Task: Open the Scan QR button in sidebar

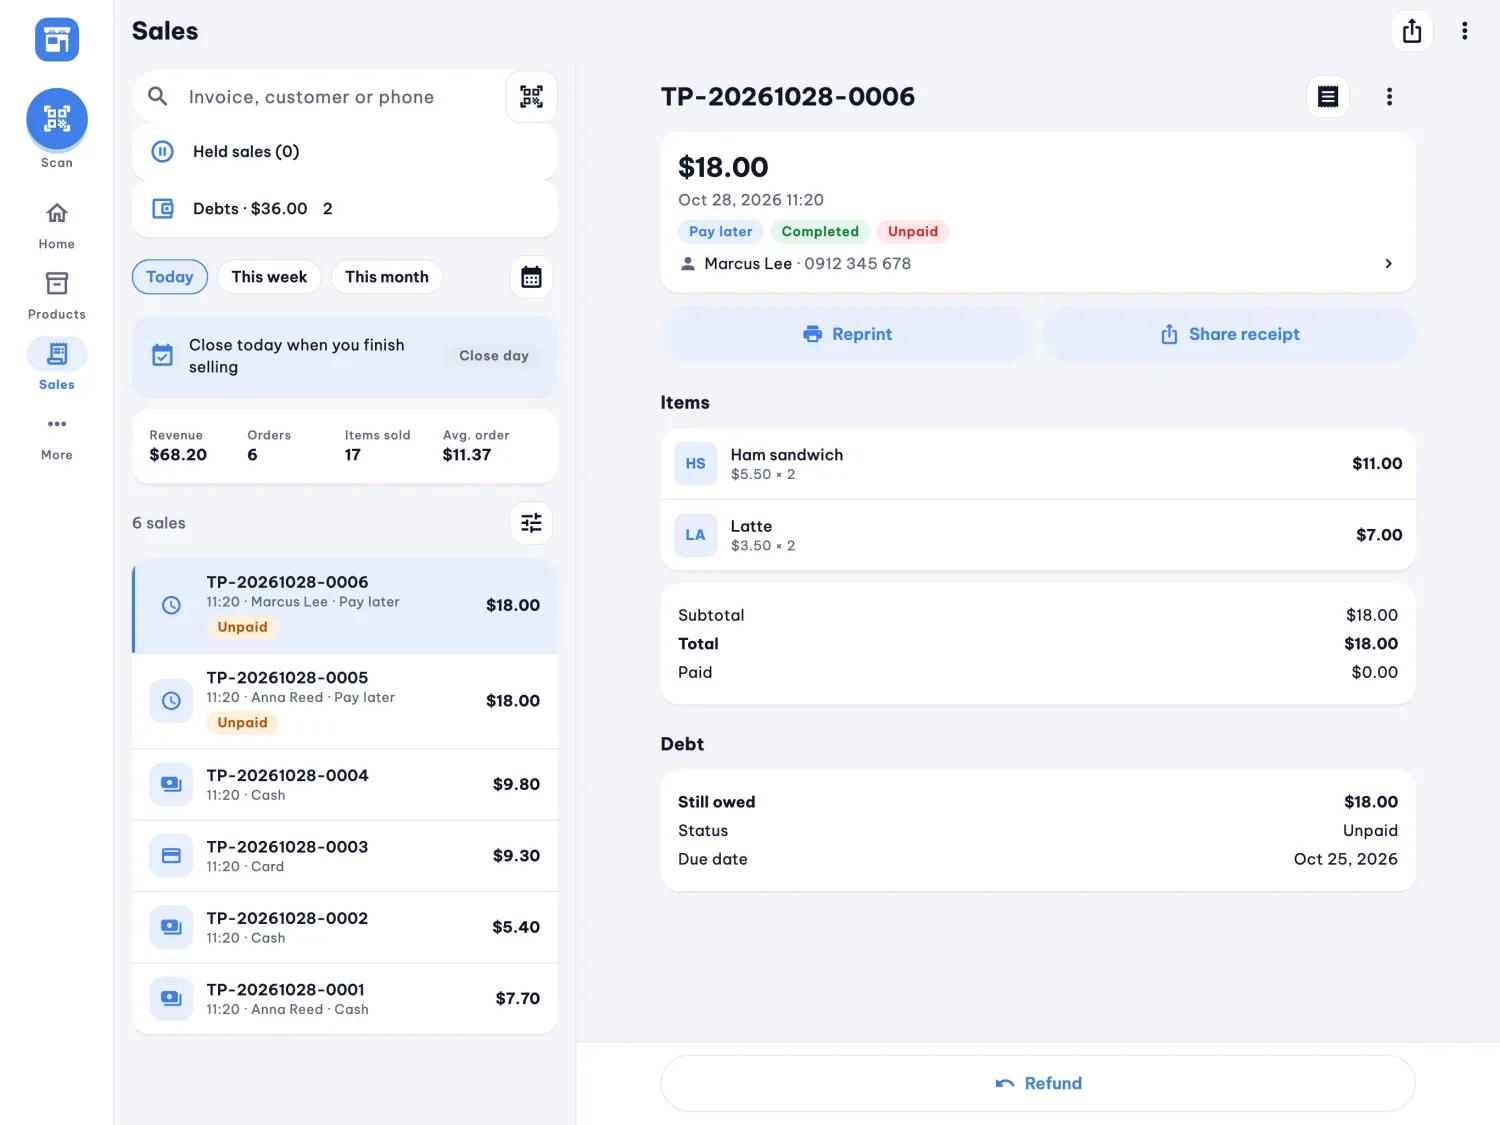Action: [57, 119]
